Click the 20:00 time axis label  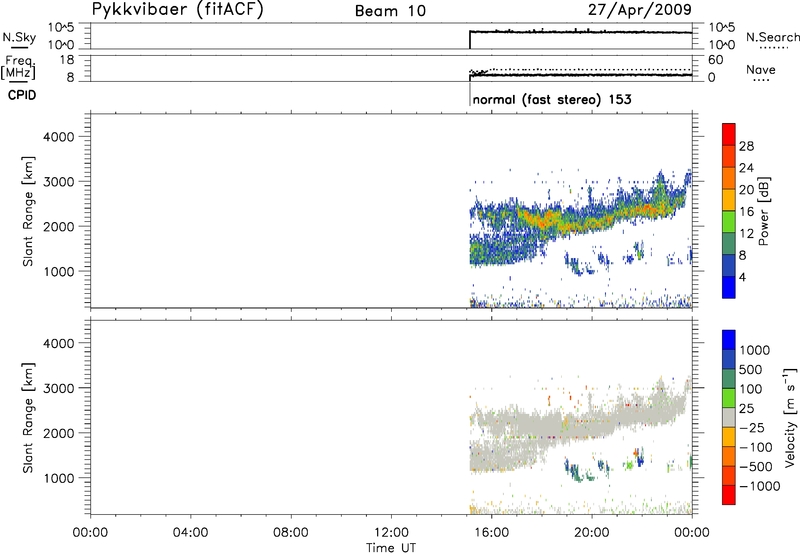tap(592, 533)
